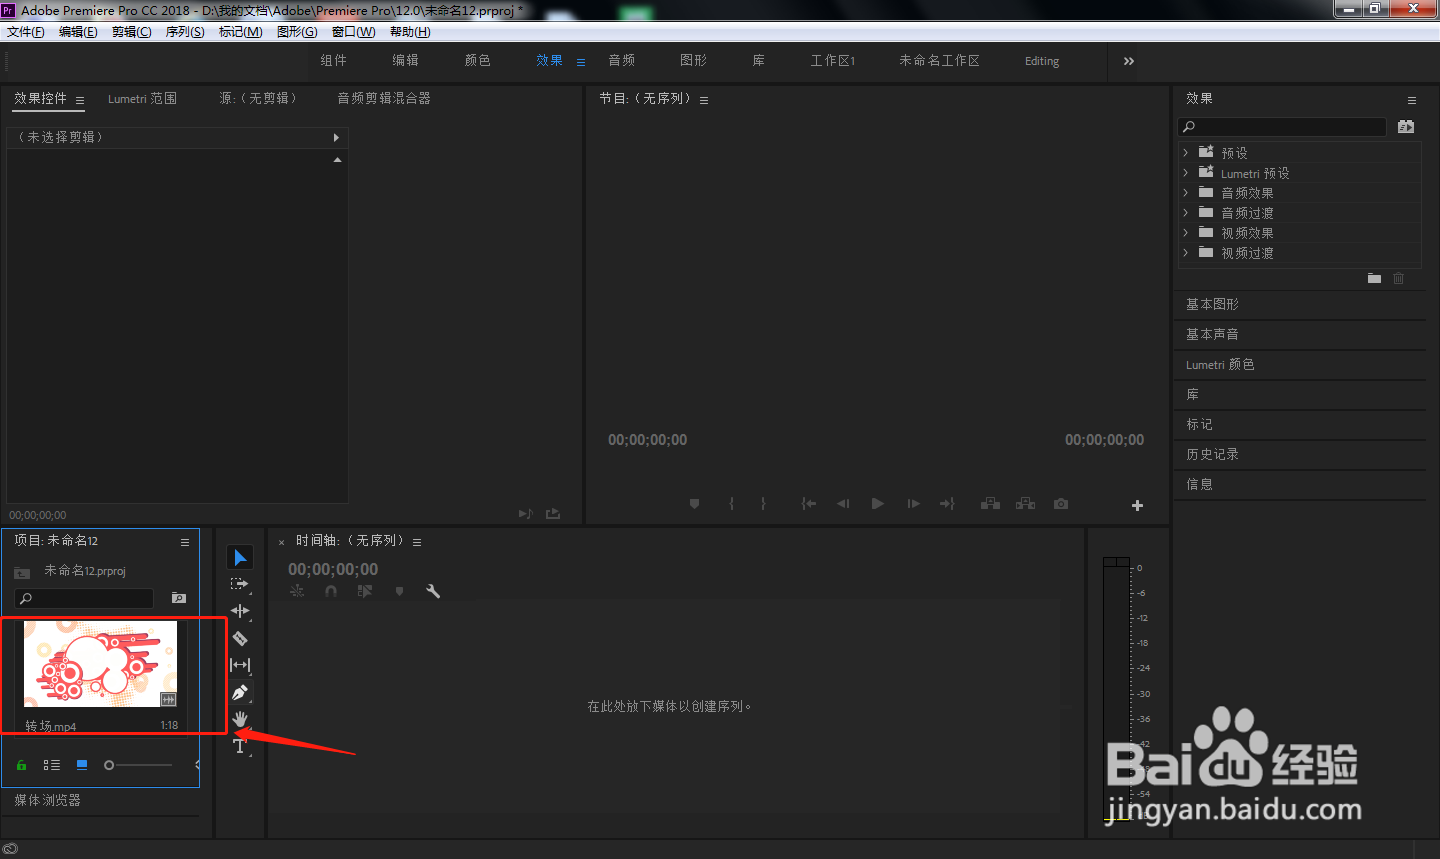Select the Pen tool
1440x859 pixels.
[x=240, y=692]
